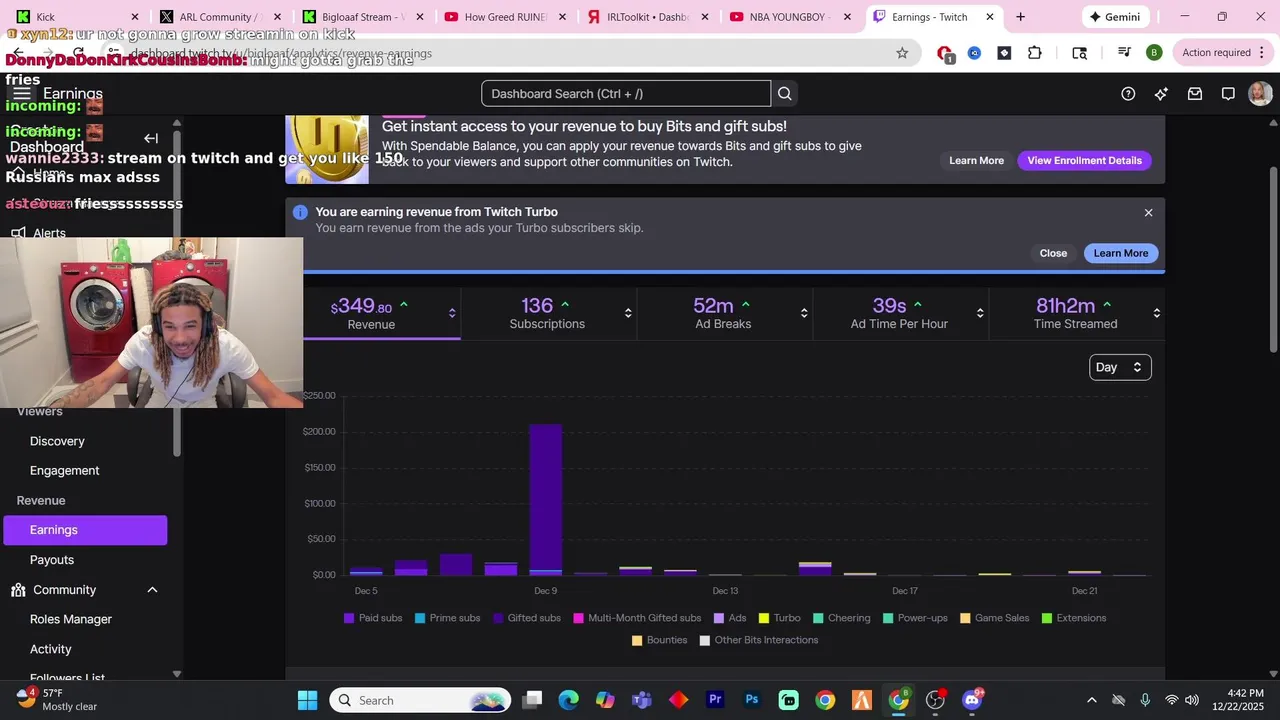Open the Chrome profile B icon
The width and height of the screenshot is (1280, 720).
[1154, 53]
